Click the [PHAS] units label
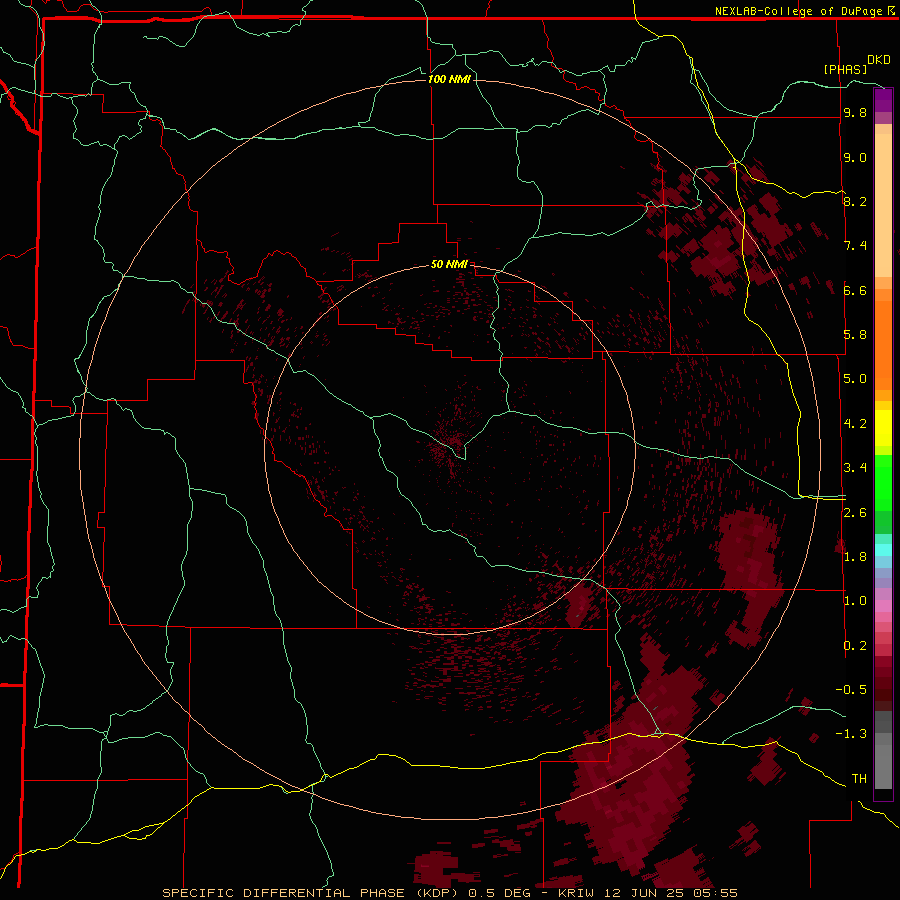Viewport: 900px width, 900px height. 845,69
